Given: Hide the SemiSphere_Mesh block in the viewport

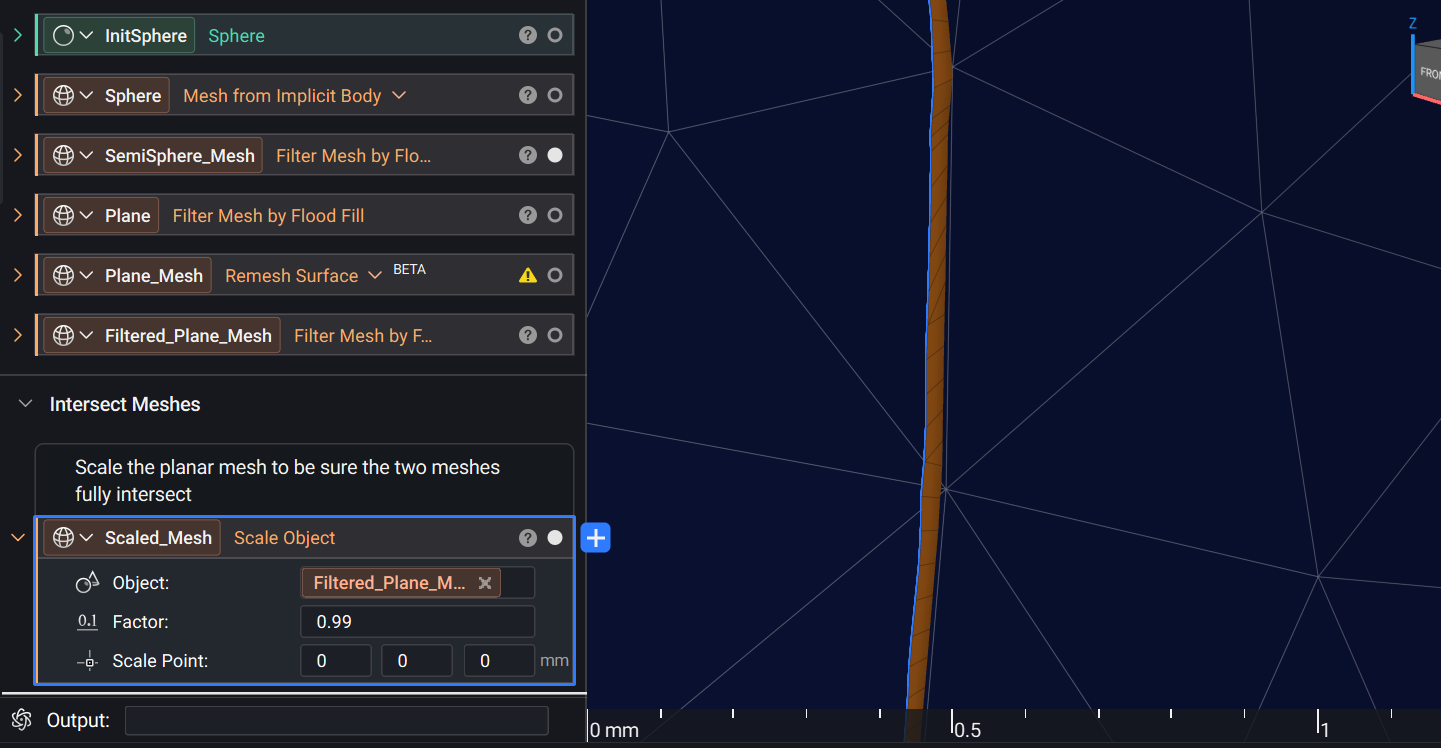Looking at the screenshot, I should pos(555,156).
